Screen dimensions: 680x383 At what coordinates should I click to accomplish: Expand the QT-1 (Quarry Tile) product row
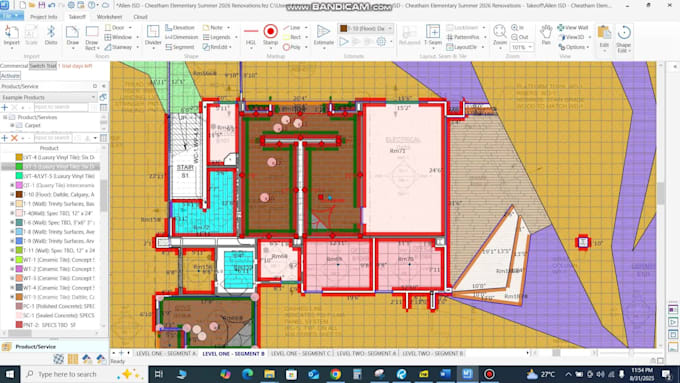(12, 185)
